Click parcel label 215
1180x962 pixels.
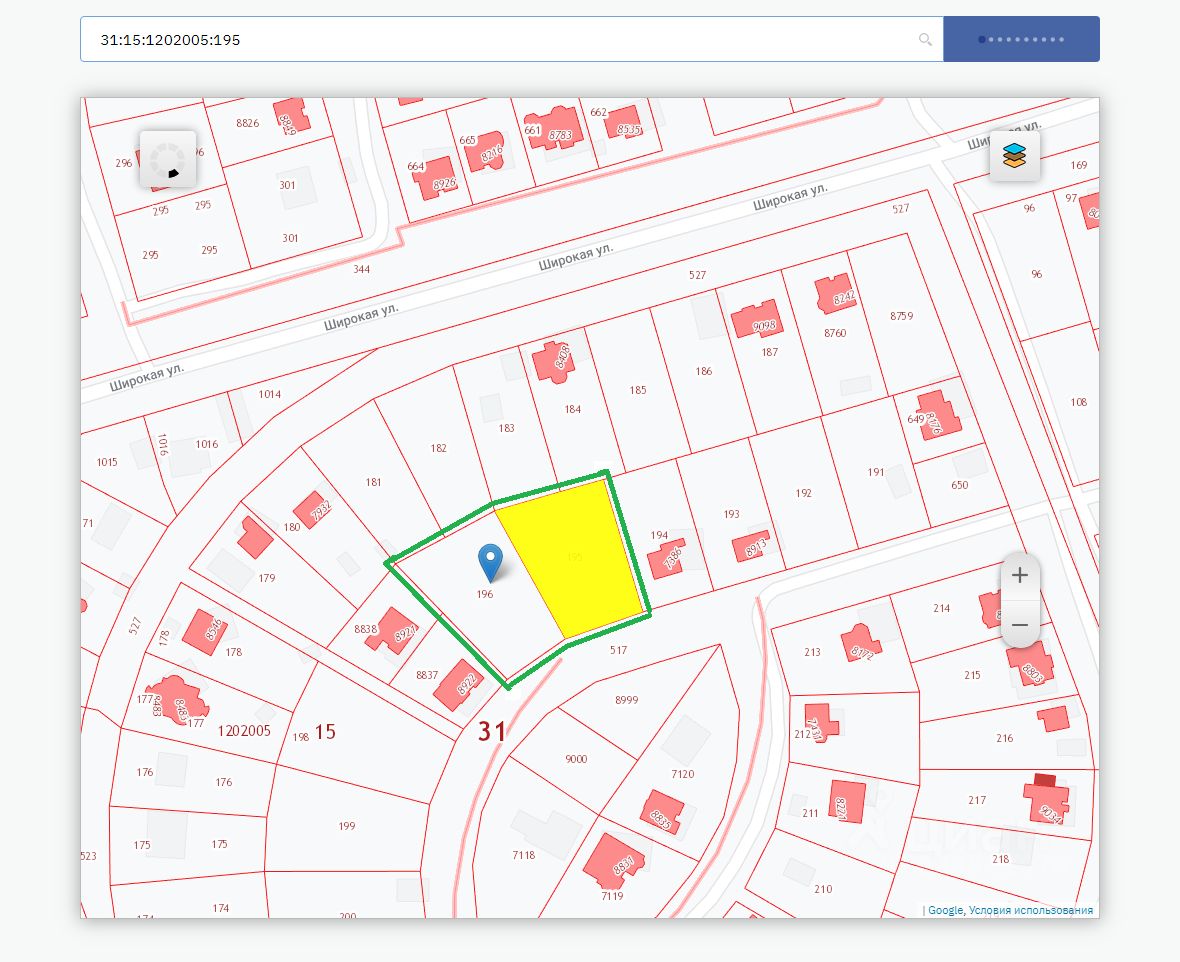[x=972, y=675]
